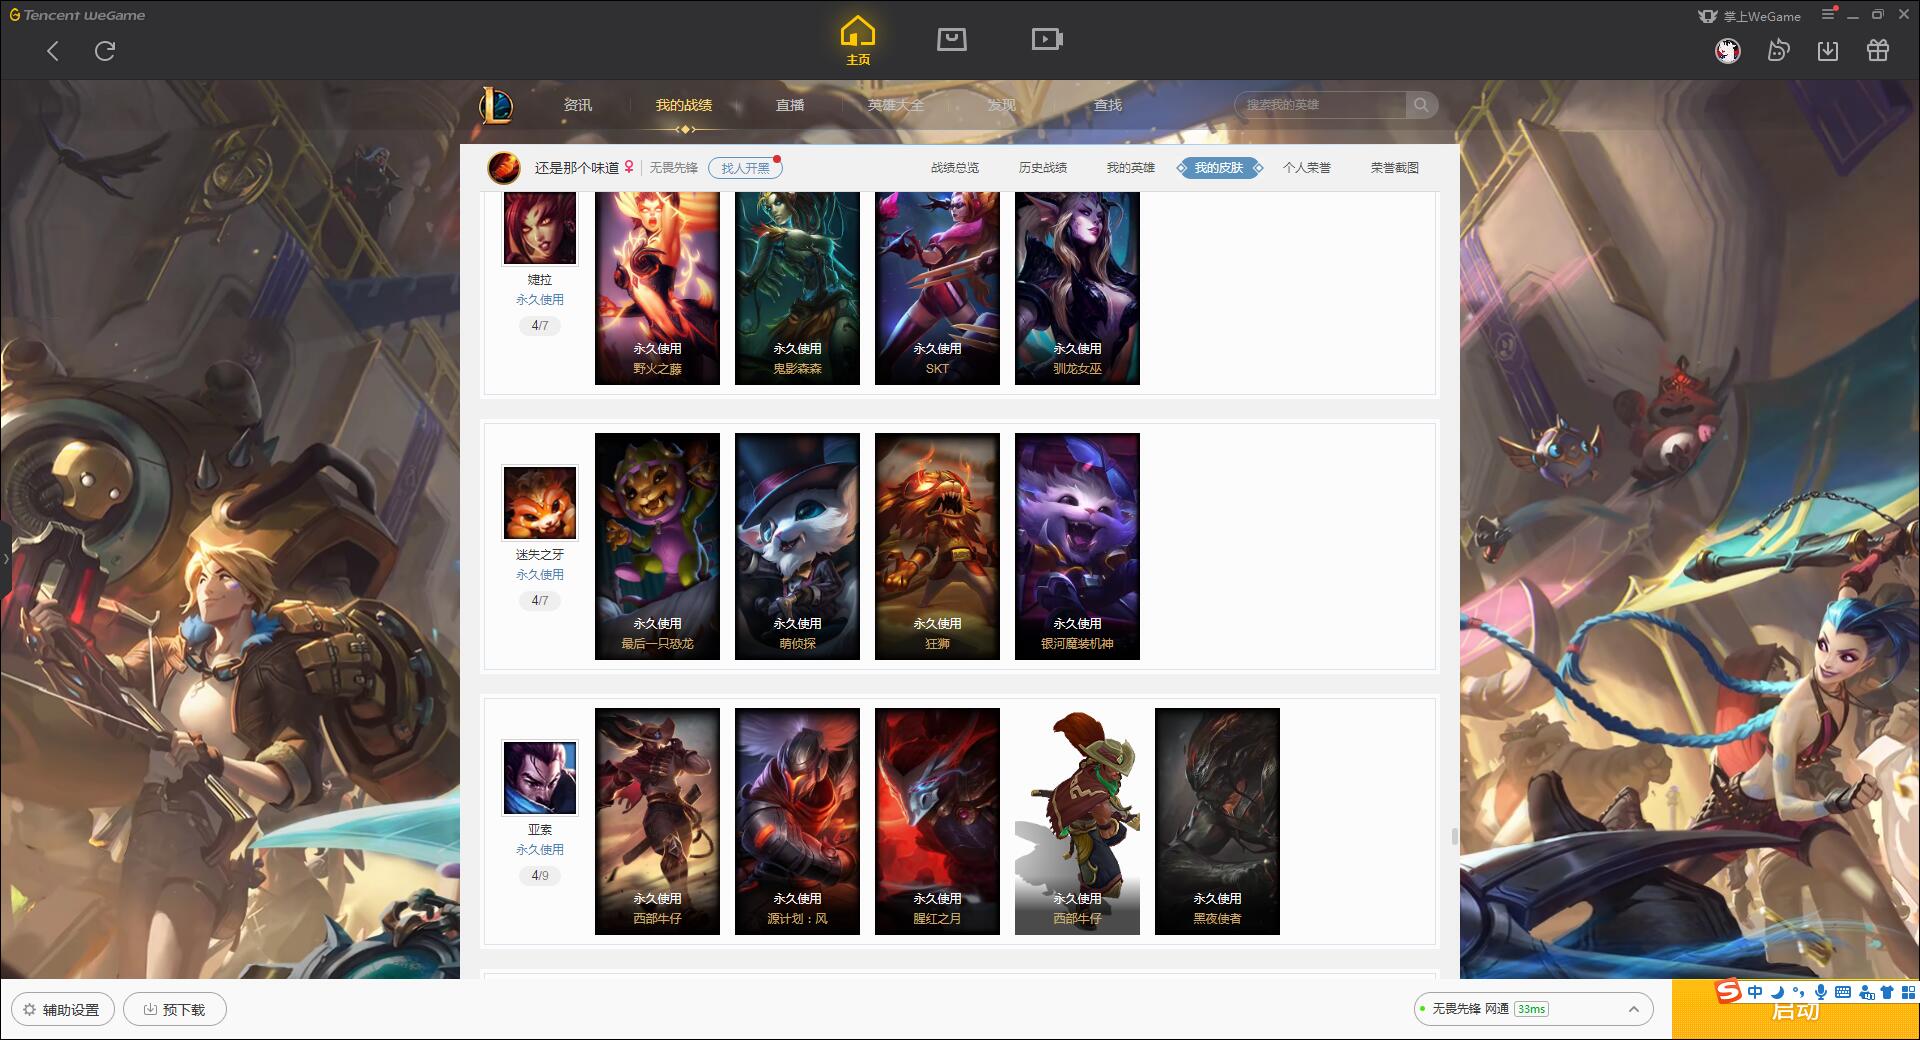Viewport: 1920px width, 1040px height.
Task: Select the 我的皮肤 sub-tab
Action: [1219, 168]
